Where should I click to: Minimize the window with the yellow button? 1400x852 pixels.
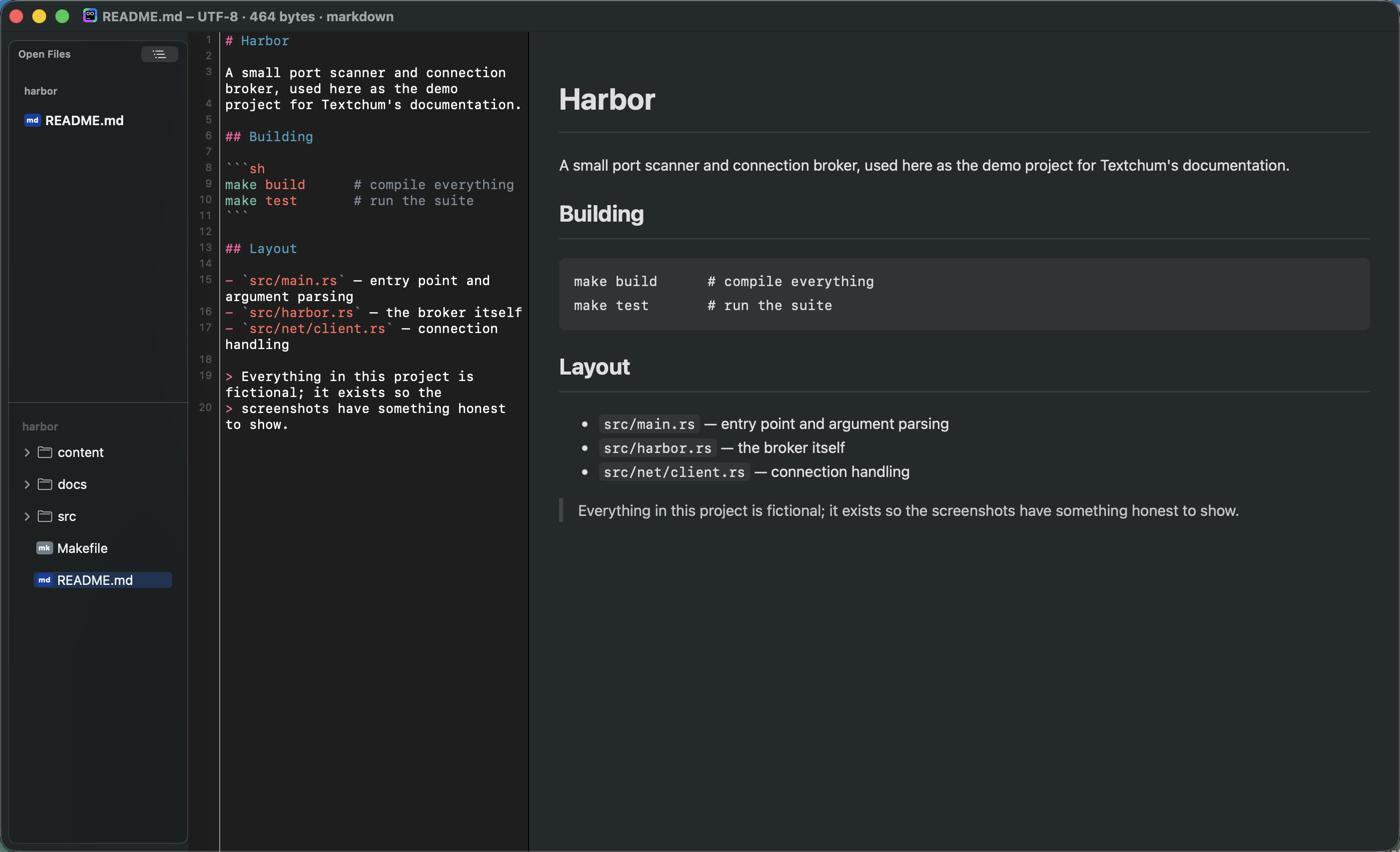point(39,16)
